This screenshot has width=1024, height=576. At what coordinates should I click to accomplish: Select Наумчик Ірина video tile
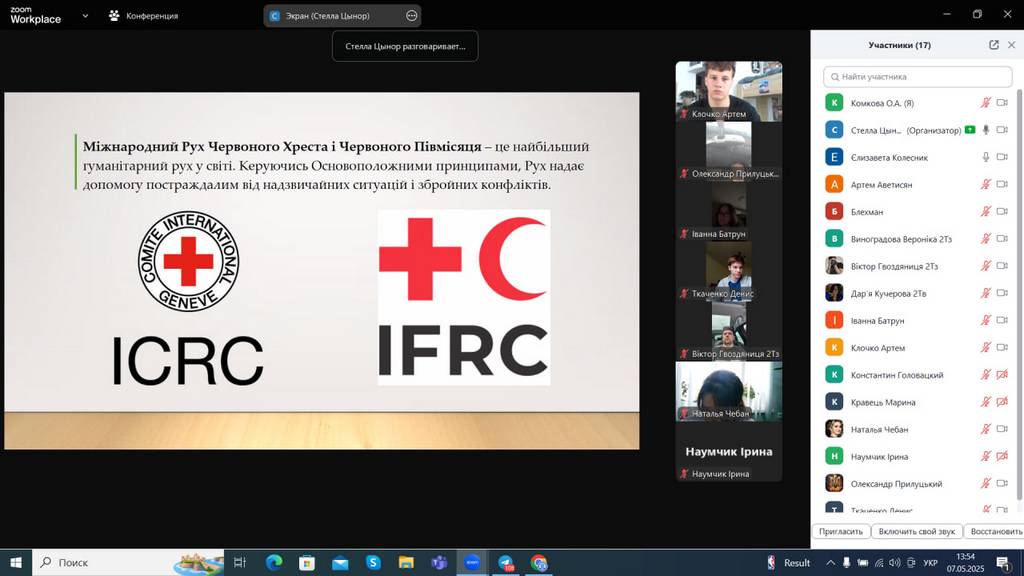pyautogui.click(x=729, y=451)
